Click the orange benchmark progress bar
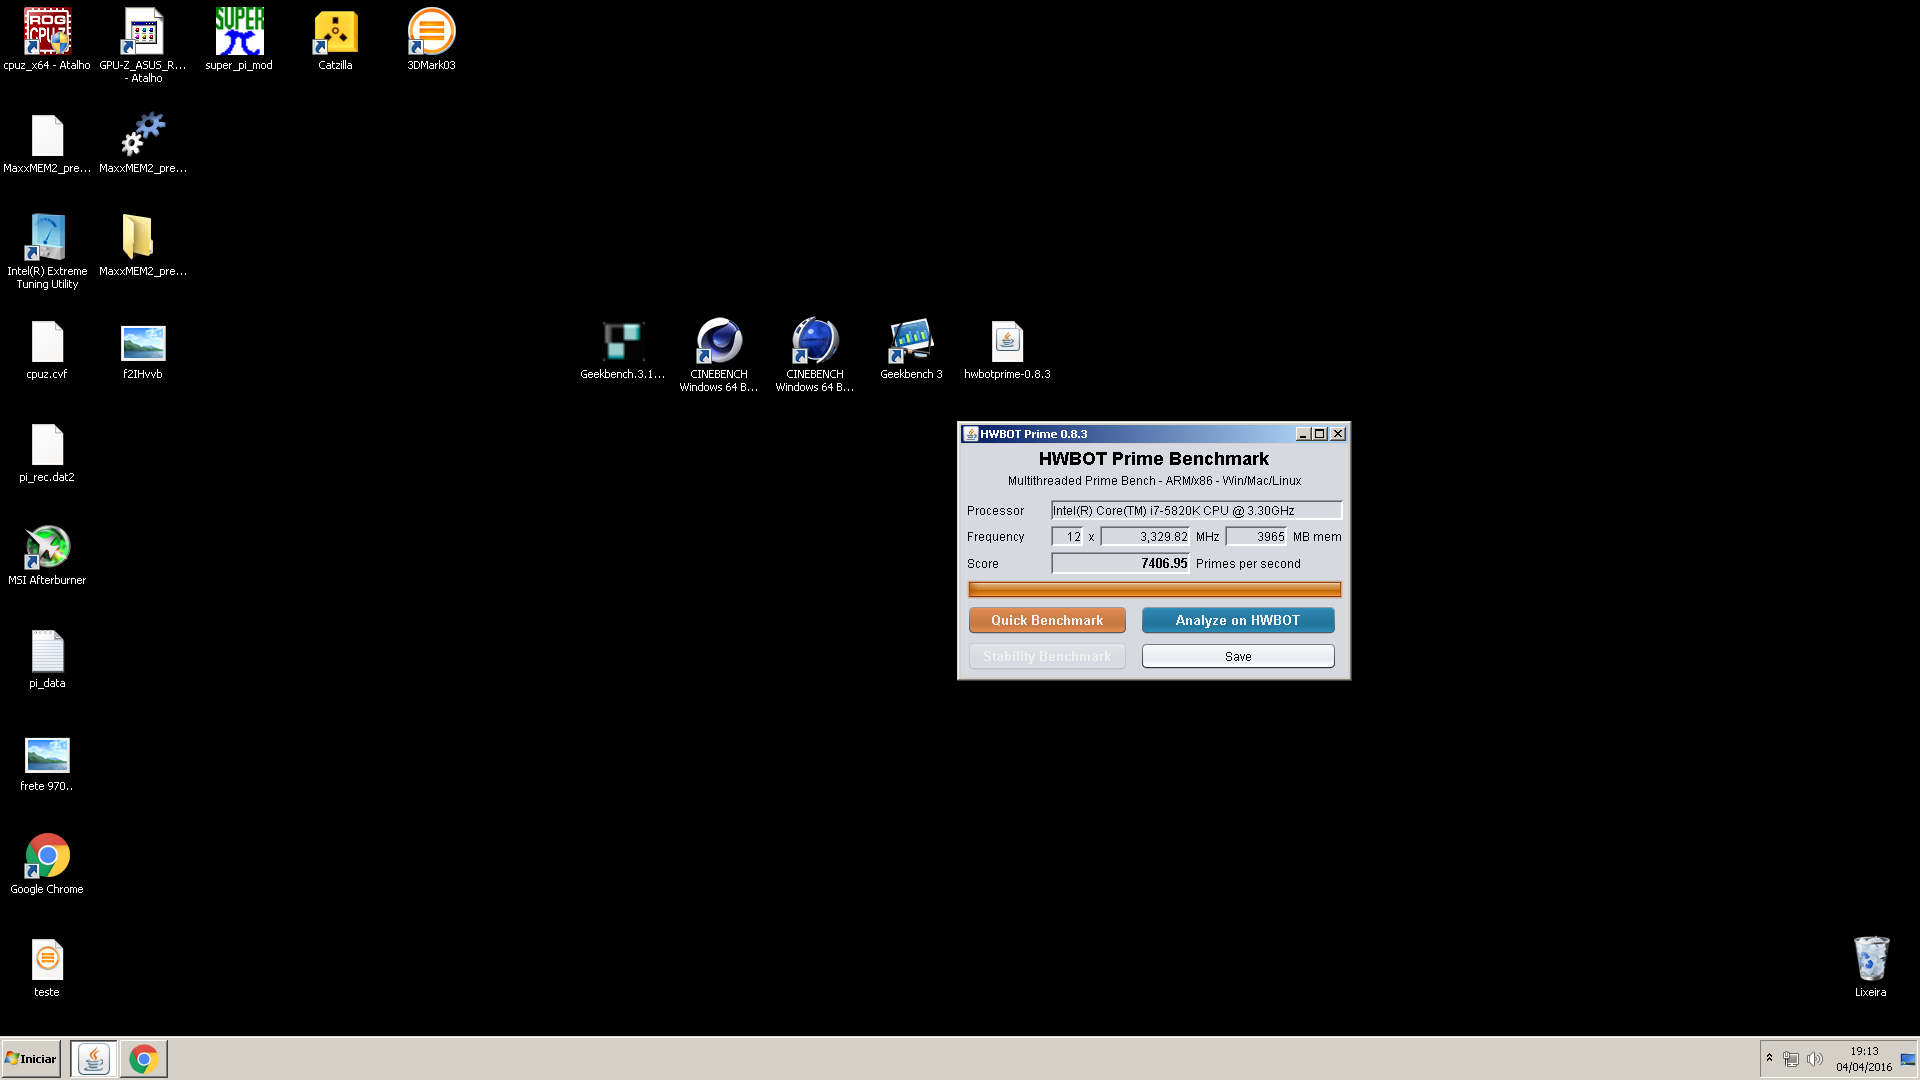The width and height of the screenshot is (1920, 1080). click(x=1154, y=590)
